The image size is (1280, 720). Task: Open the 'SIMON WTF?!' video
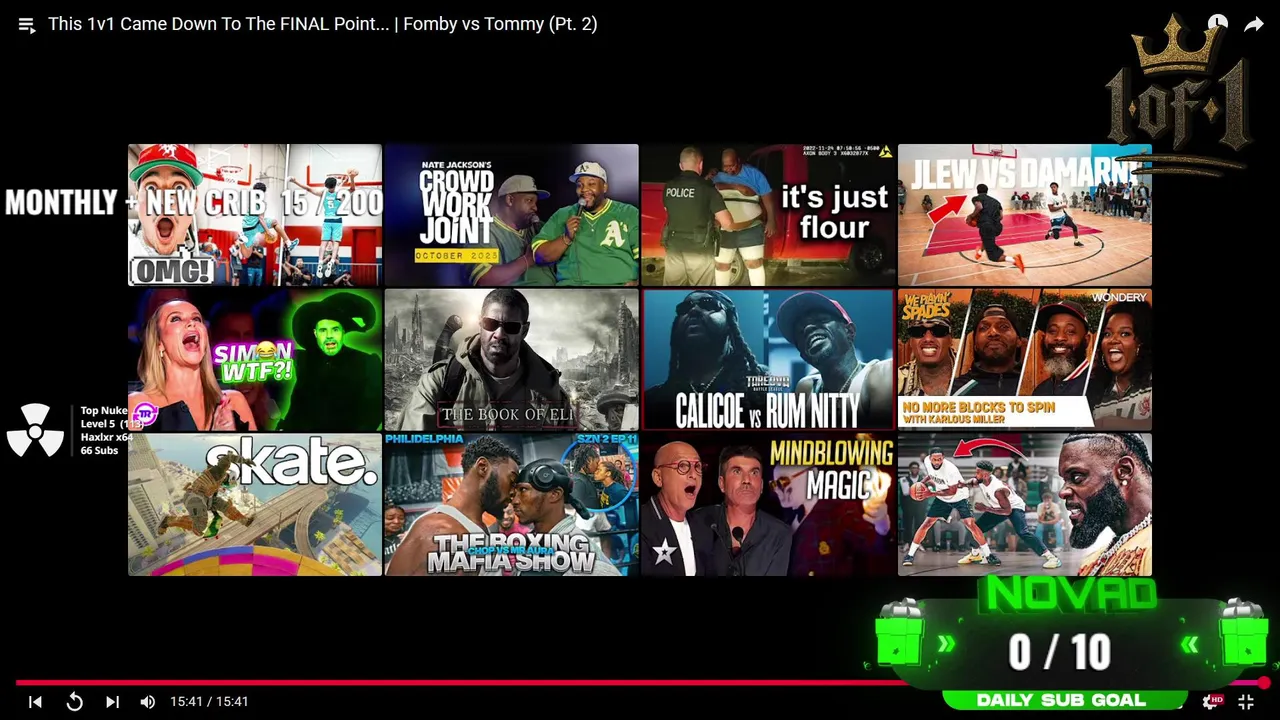click(255, 360)
